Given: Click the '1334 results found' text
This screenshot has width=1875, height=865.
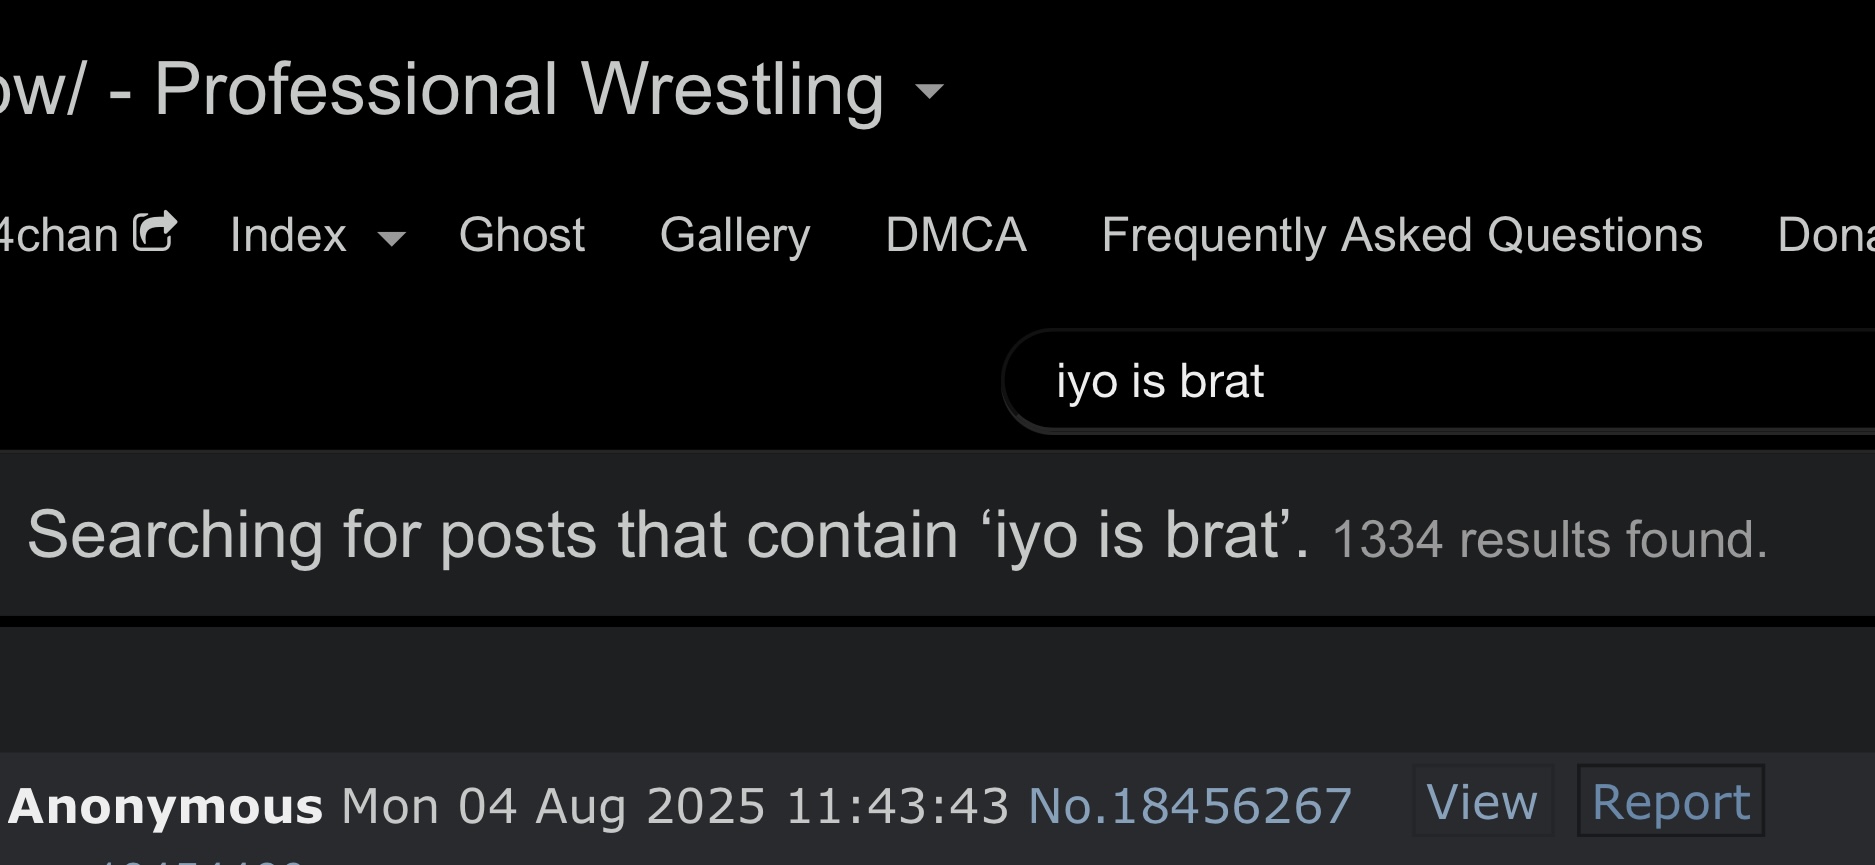Looking at the screenshot, I should pos(1550,540).
